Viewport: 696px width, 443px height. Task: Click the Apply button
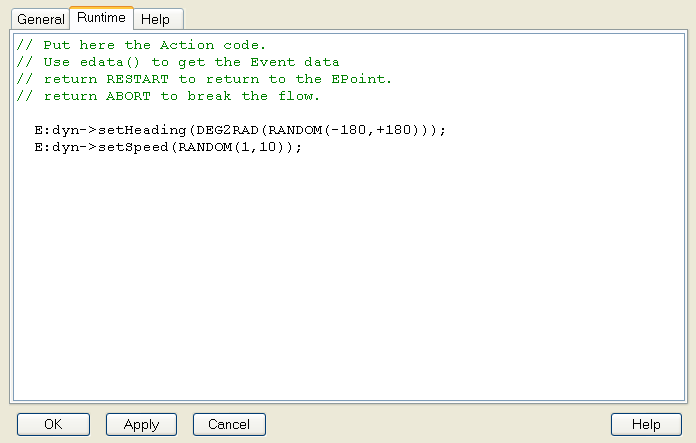[141, 424]
